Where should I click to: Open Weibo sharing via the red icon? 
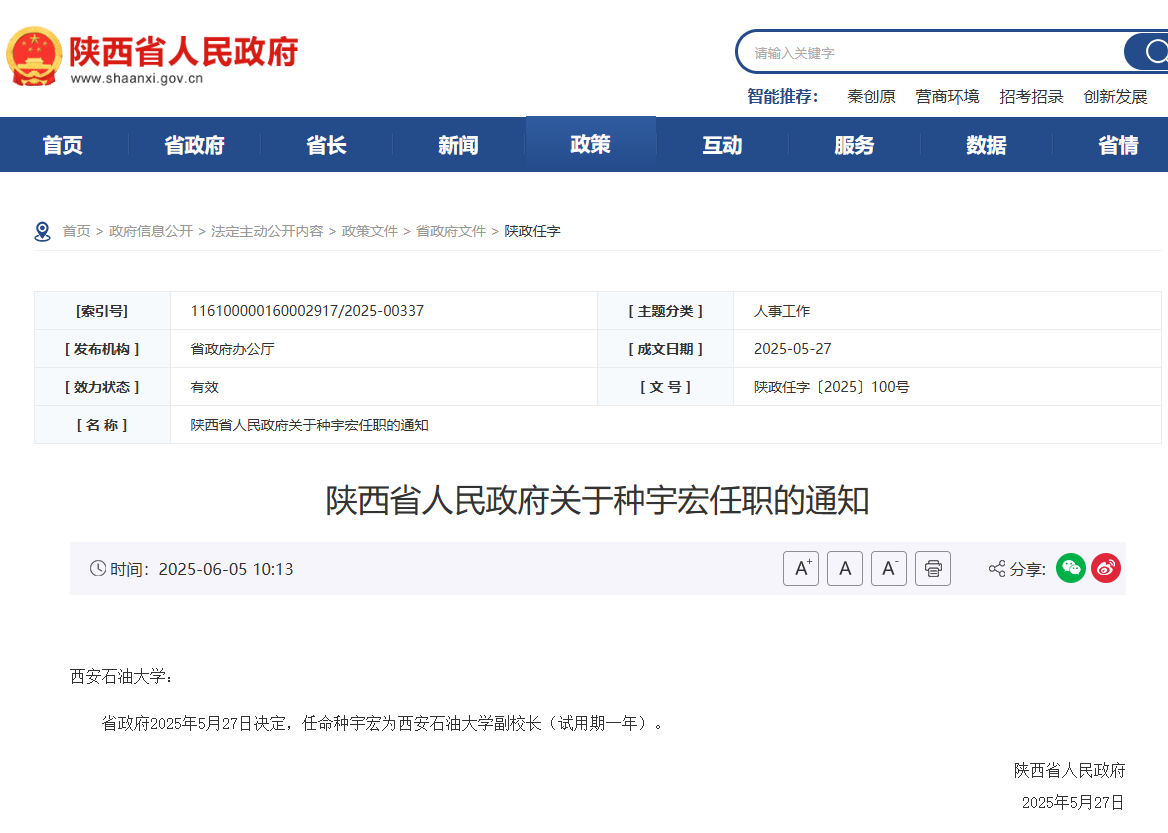click(x=1105, y=568)
